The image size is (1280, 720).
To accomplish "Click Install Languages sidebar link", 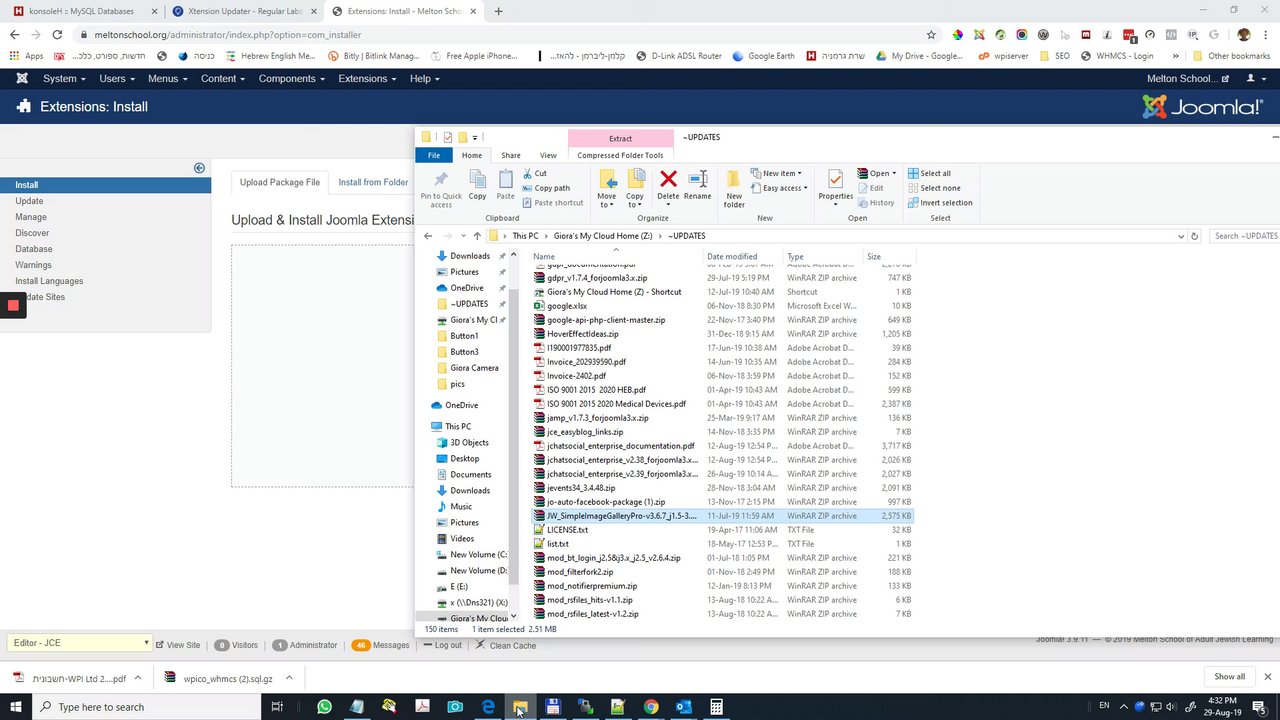I will tap(49, 281).
